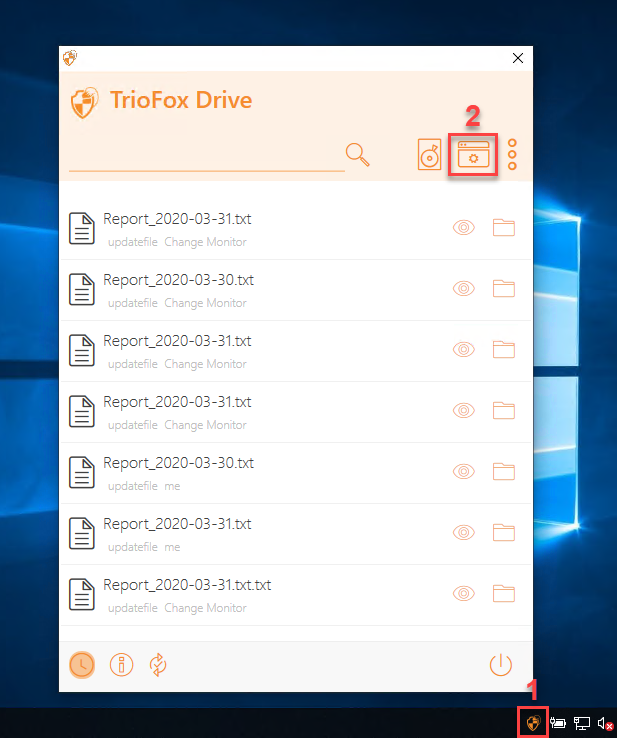This screenshot has width=617, height=738.
Task: Click the TrioFox shield logo in header
Action: pos(84,103)
